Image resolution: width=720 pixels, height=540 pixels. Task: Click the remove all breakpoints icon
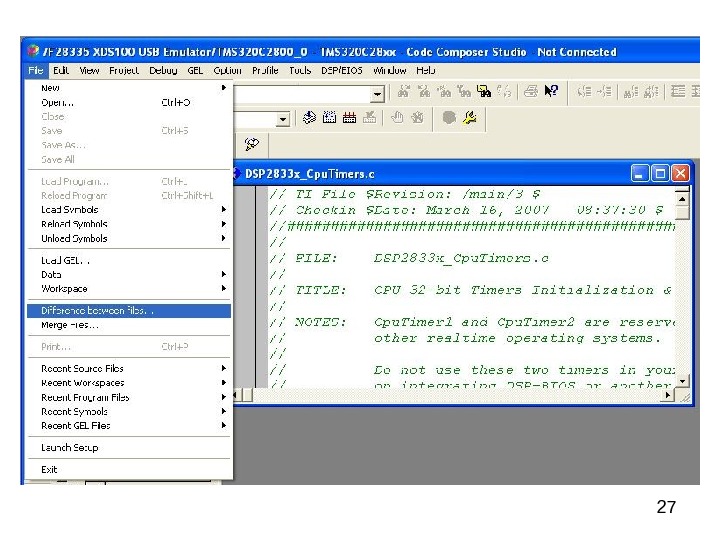[x=417, y=118]
